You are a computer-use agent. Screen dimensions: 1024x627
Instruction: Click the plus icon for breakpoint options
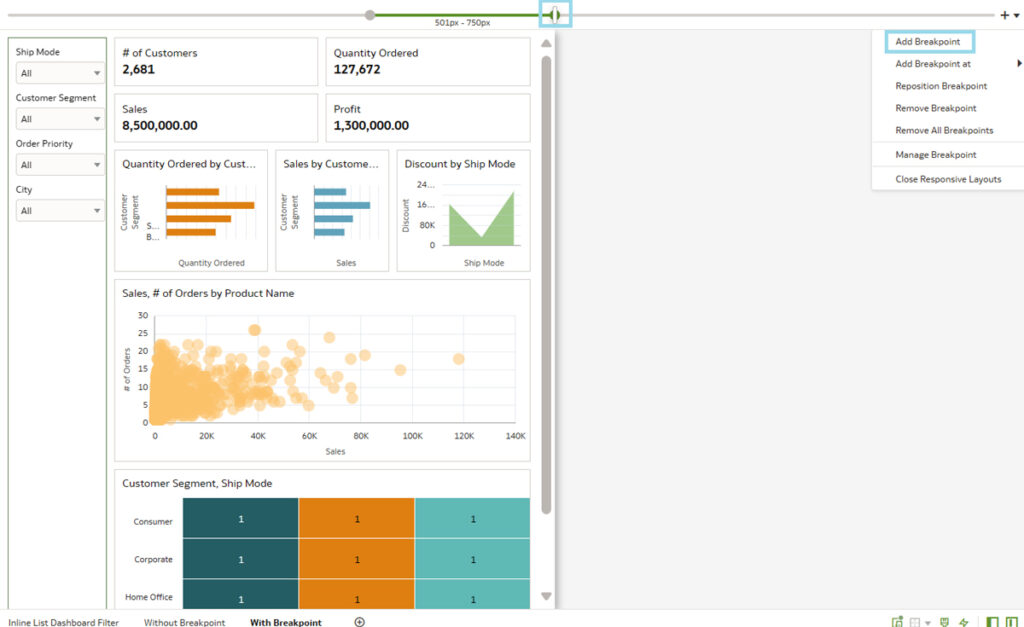click(x=1004, y=15)
